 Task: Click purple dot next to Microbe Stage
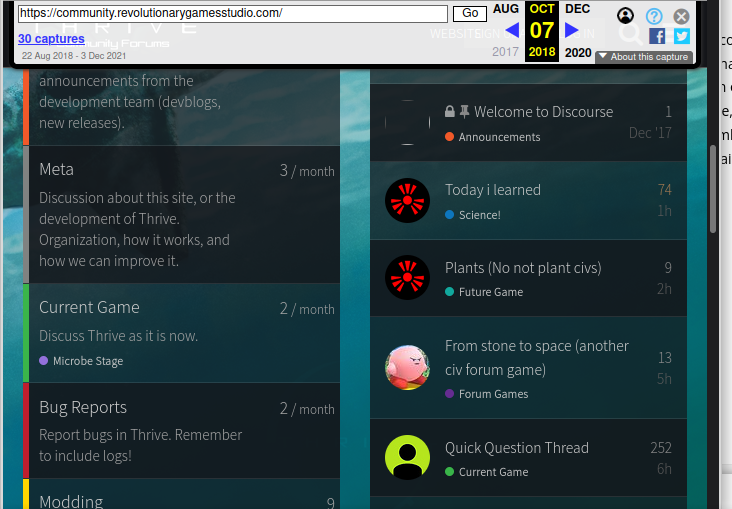[x=43, y=361]
